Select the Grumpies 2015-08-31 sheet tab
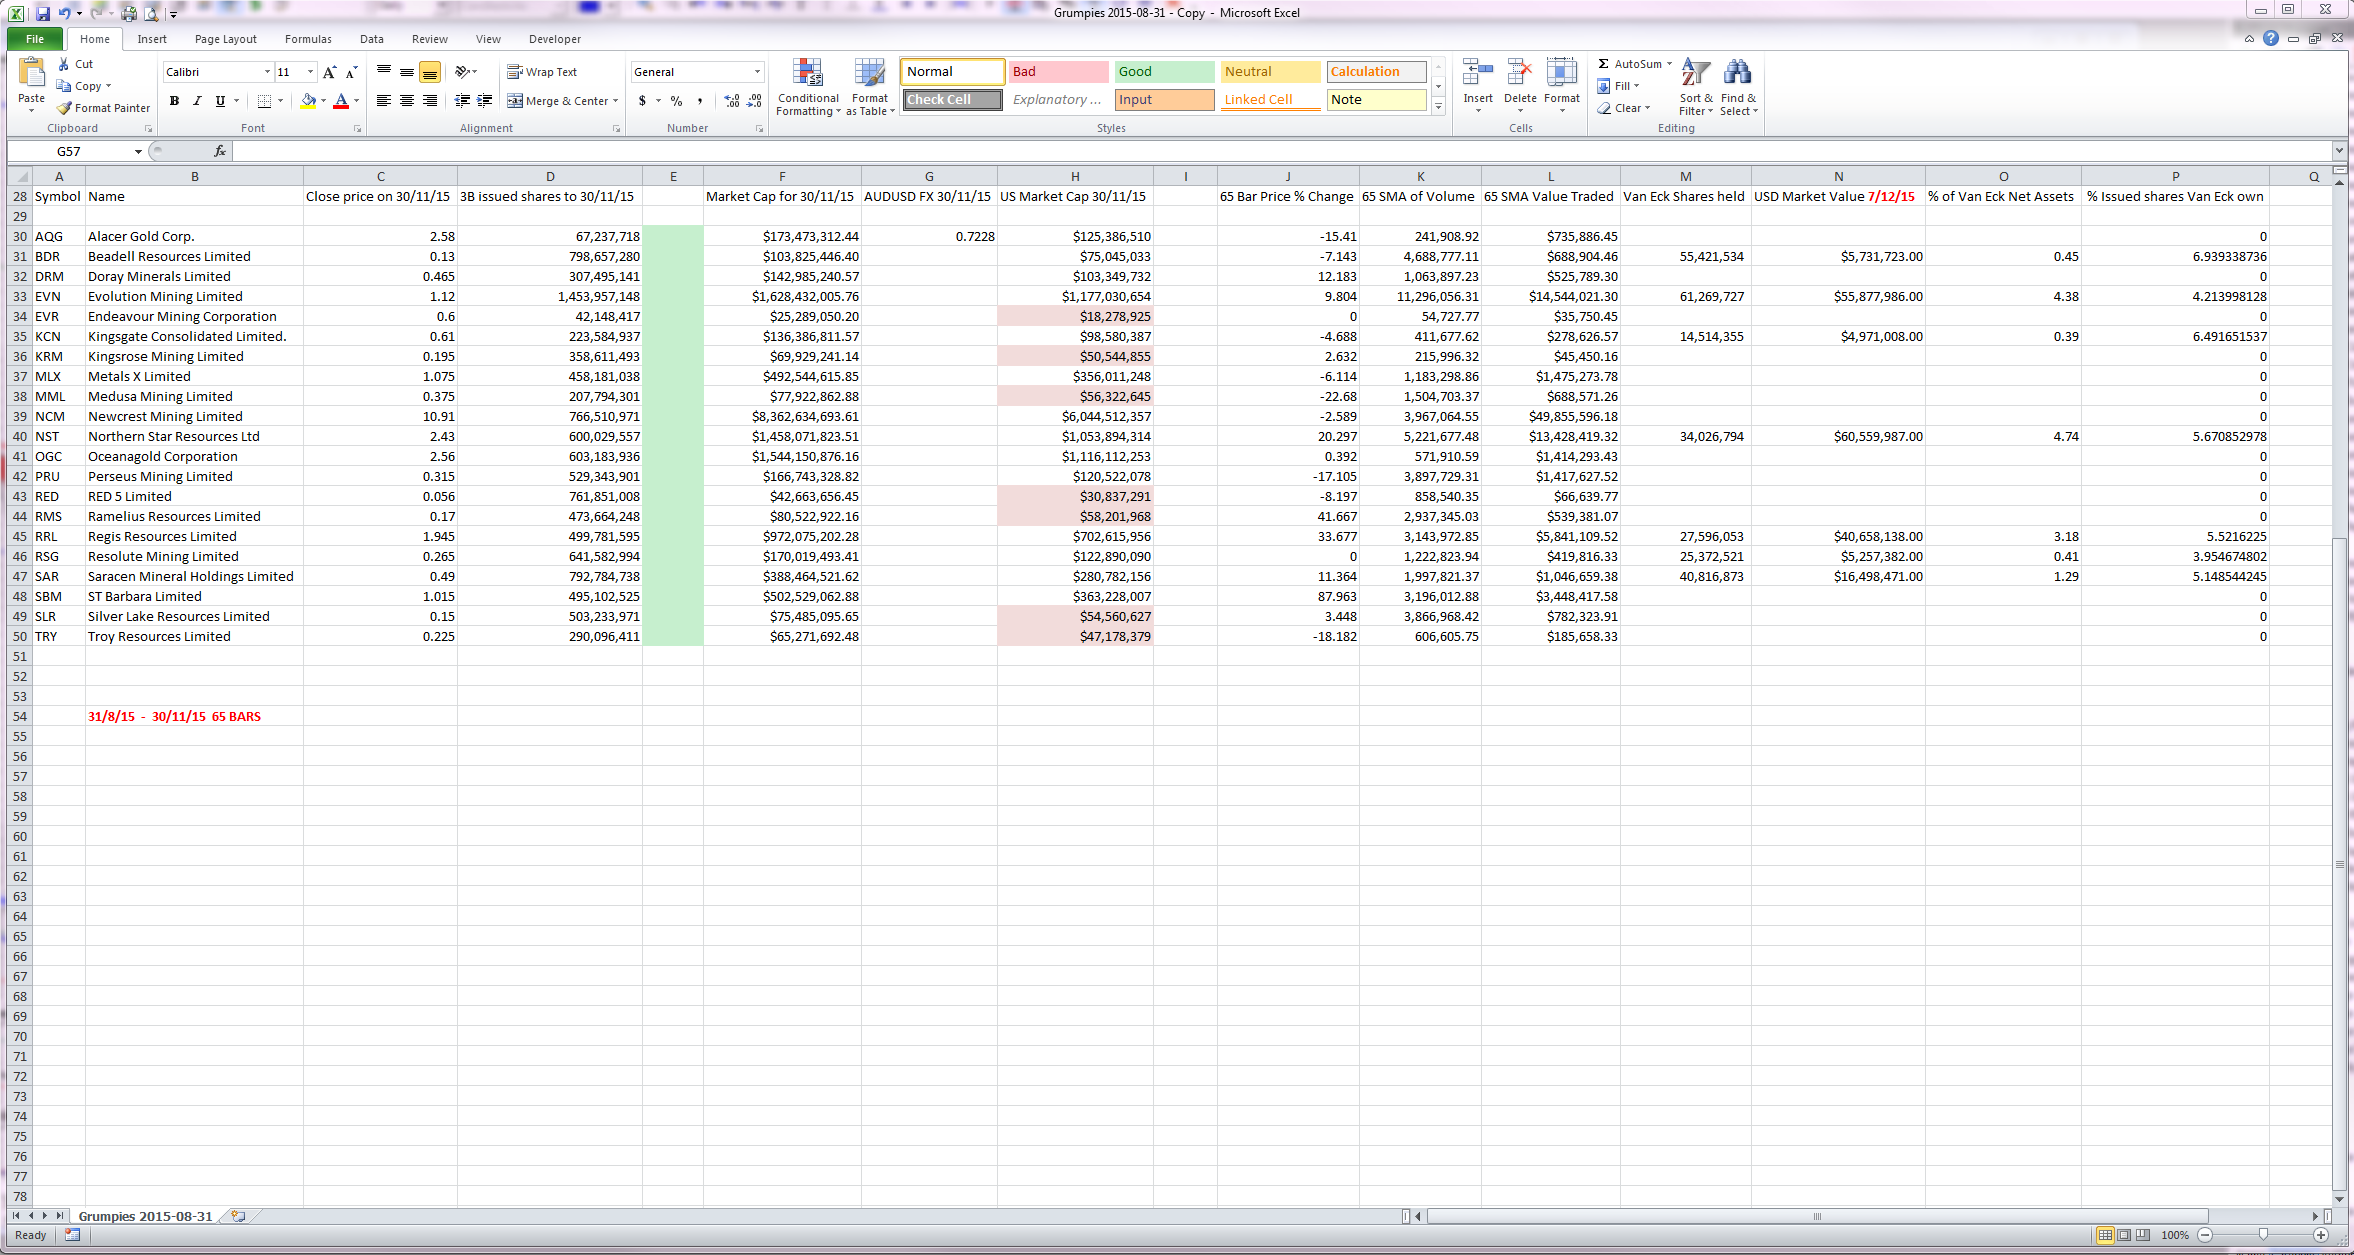The image size is (2354, 1255). (146, 1216)
